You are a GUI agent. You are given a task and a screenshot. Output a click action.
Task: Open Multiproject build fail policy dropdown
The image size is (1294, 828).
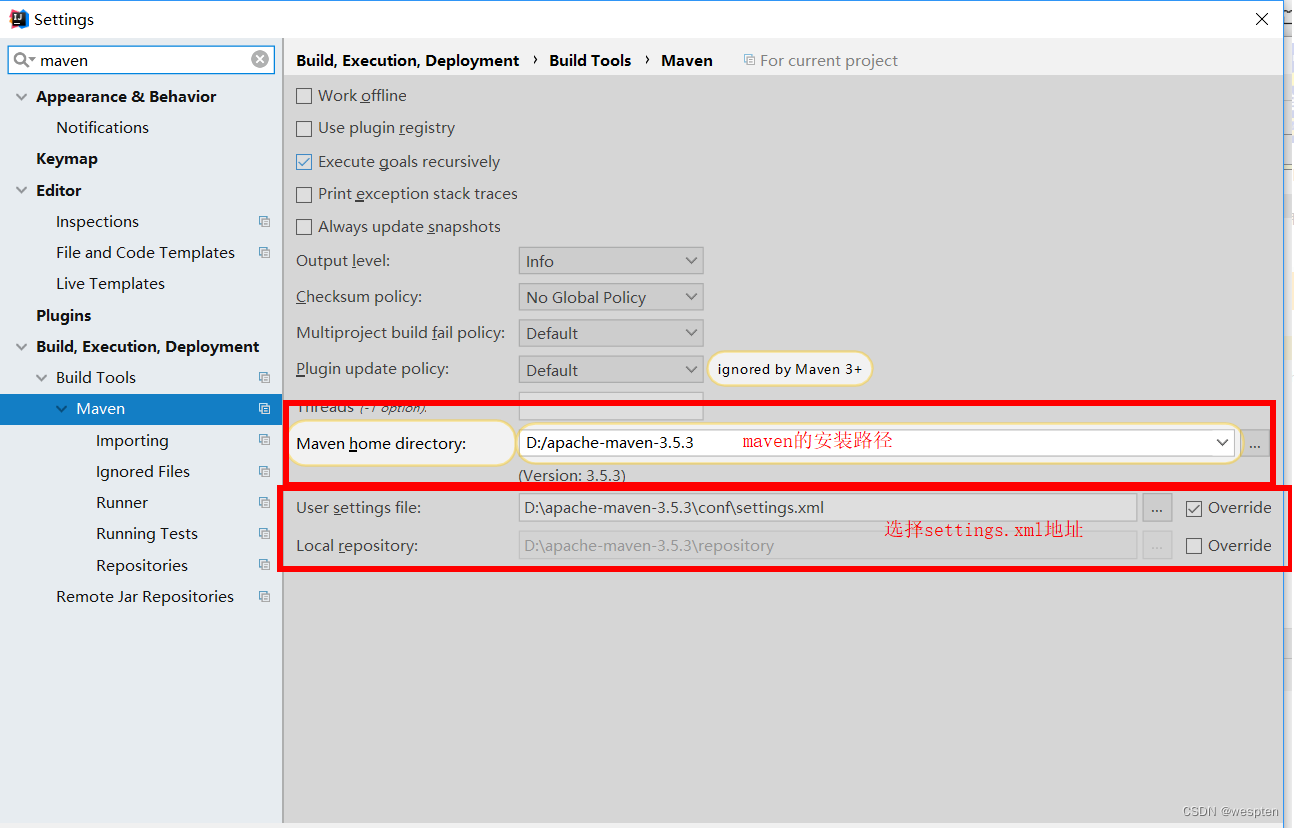[611, 333]
